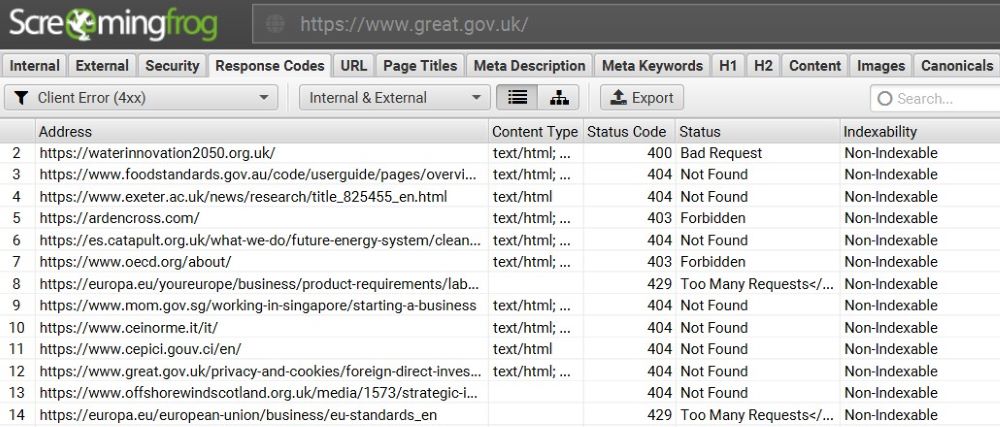This screenshot has width=1000, height=427.
Task: Select the exeter.ac.uk news URL row
Action: click(x=500, y=196)
